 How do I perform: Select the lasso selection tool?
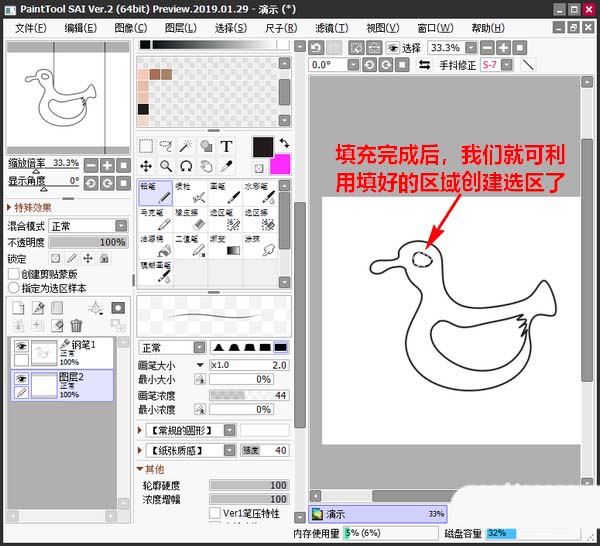coord(166,146)
